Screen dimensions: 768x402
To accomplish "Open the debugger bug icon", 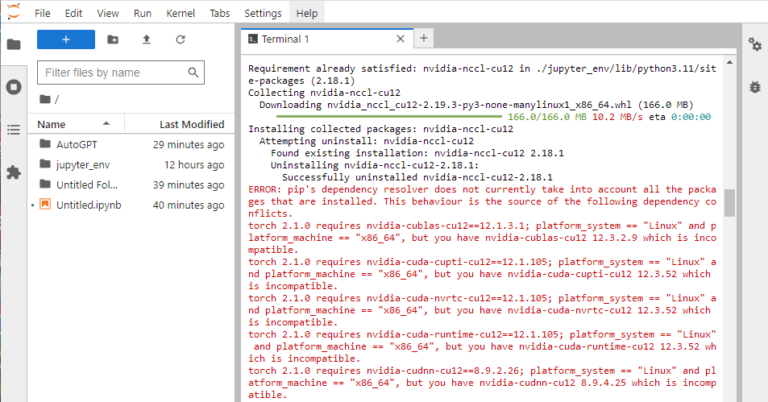I will pos(755,87).
